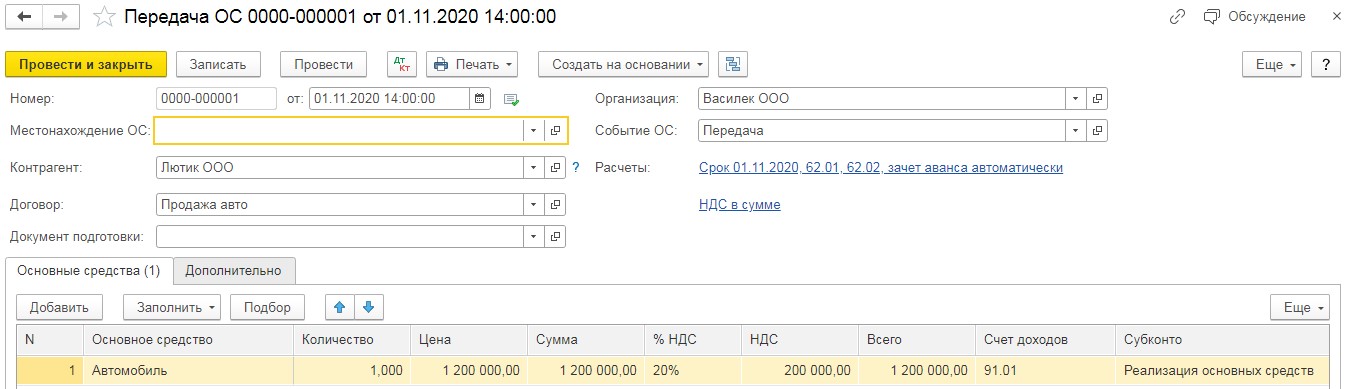Move row up with blue arrow
Image resolution: width=1348 pixels, height=389 pixels.
pyautogui.click(x=340, y=307)
